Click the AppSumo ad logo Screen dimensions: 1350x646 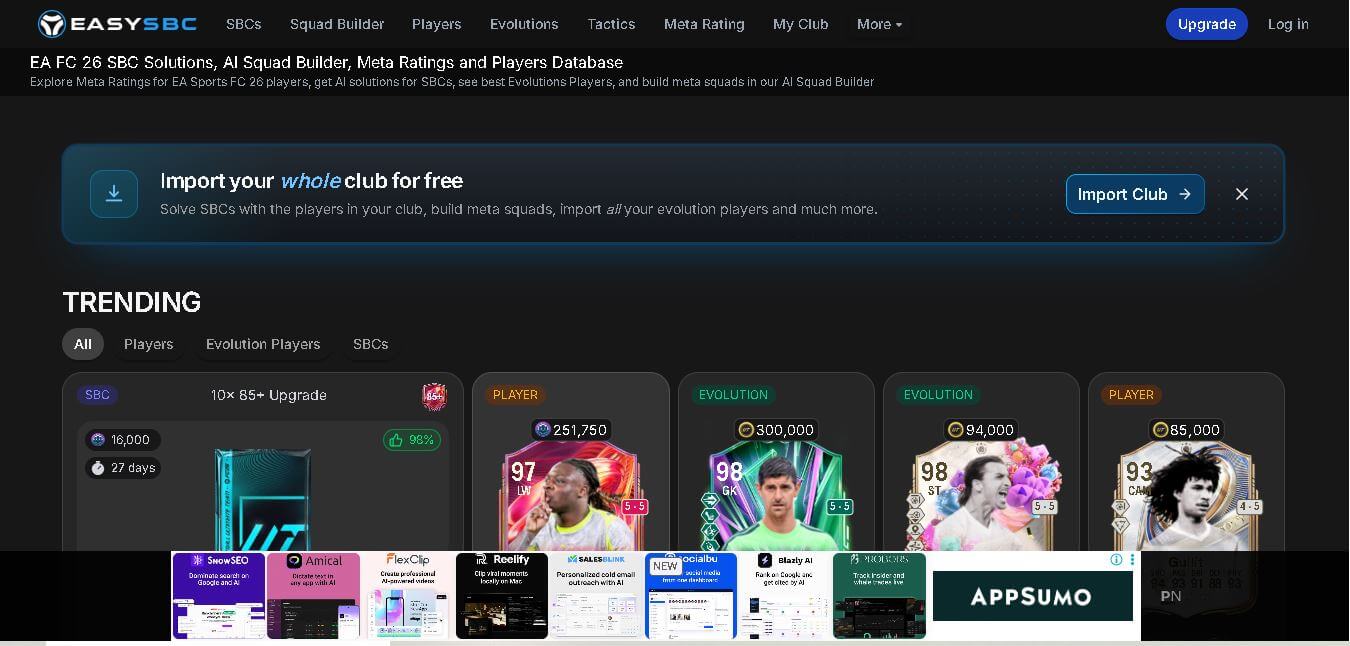1033,597
